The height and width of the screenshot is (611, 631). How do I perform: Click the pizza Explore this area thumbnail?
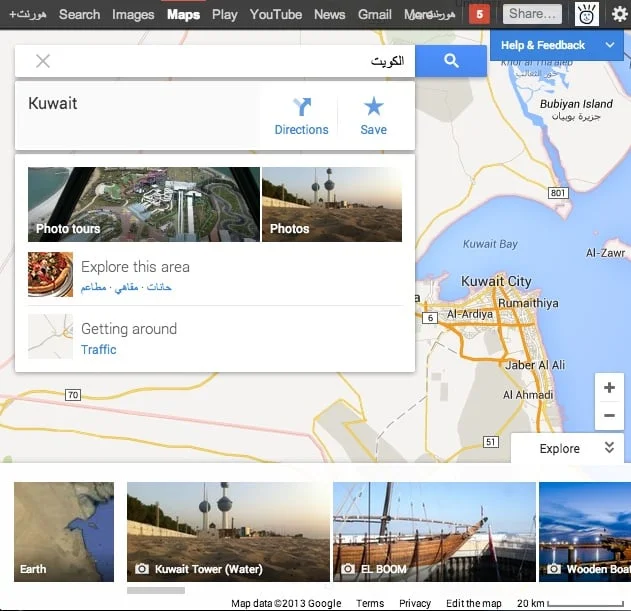(x=50, y=275)
